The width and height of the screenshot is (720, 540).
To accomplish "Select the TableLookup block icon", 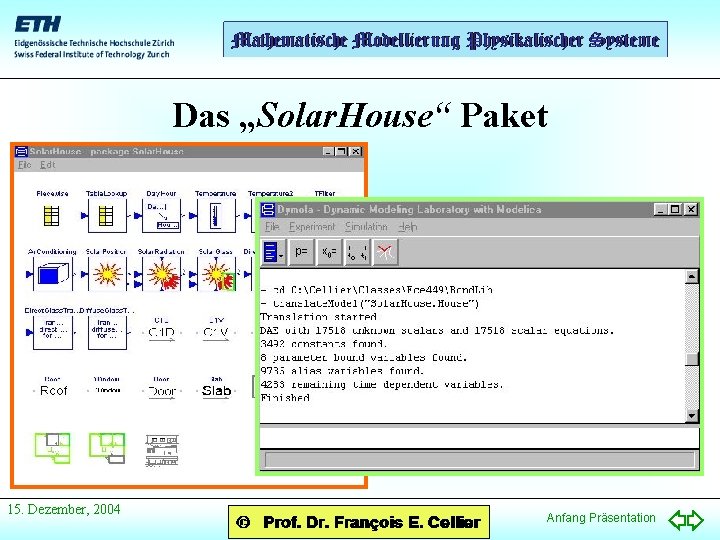I will (106, 216).
